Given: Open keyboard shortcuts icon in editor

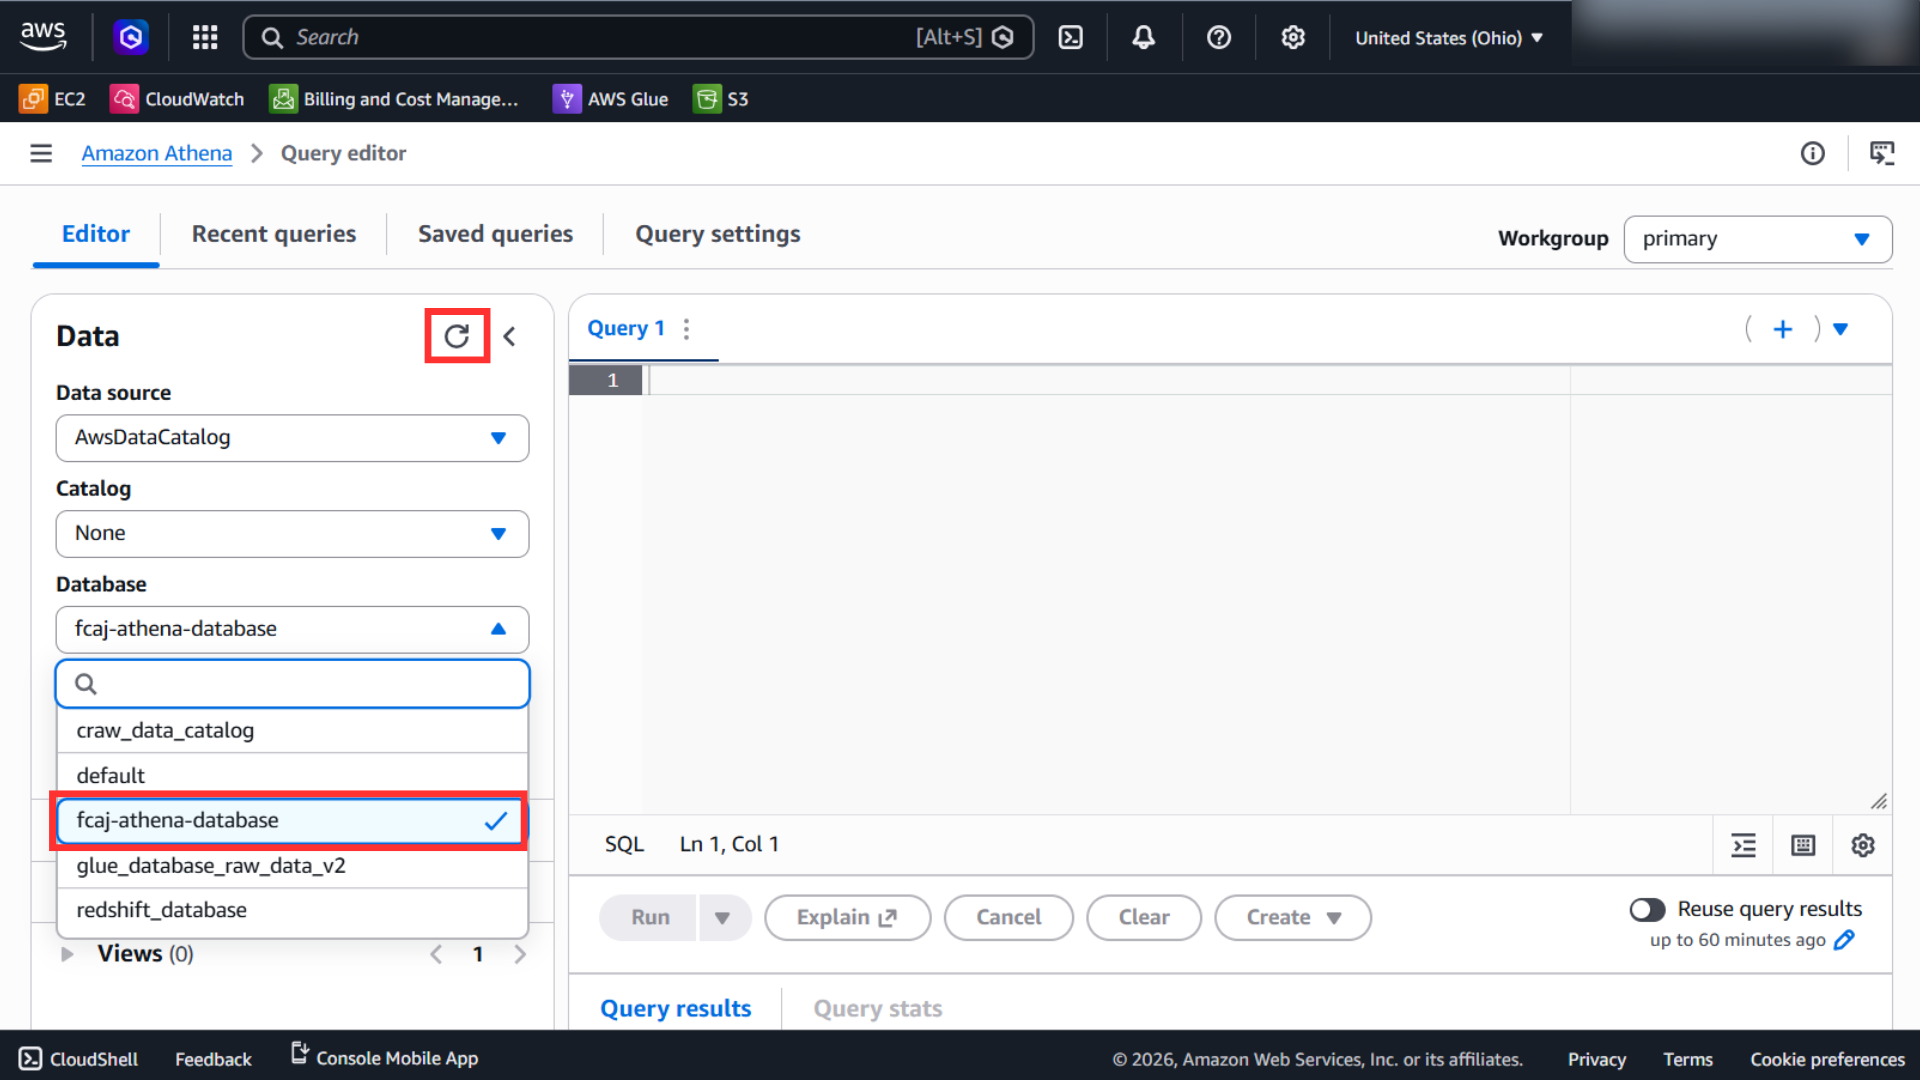Looking at the screenshot, I should (x=1803, y=845).
